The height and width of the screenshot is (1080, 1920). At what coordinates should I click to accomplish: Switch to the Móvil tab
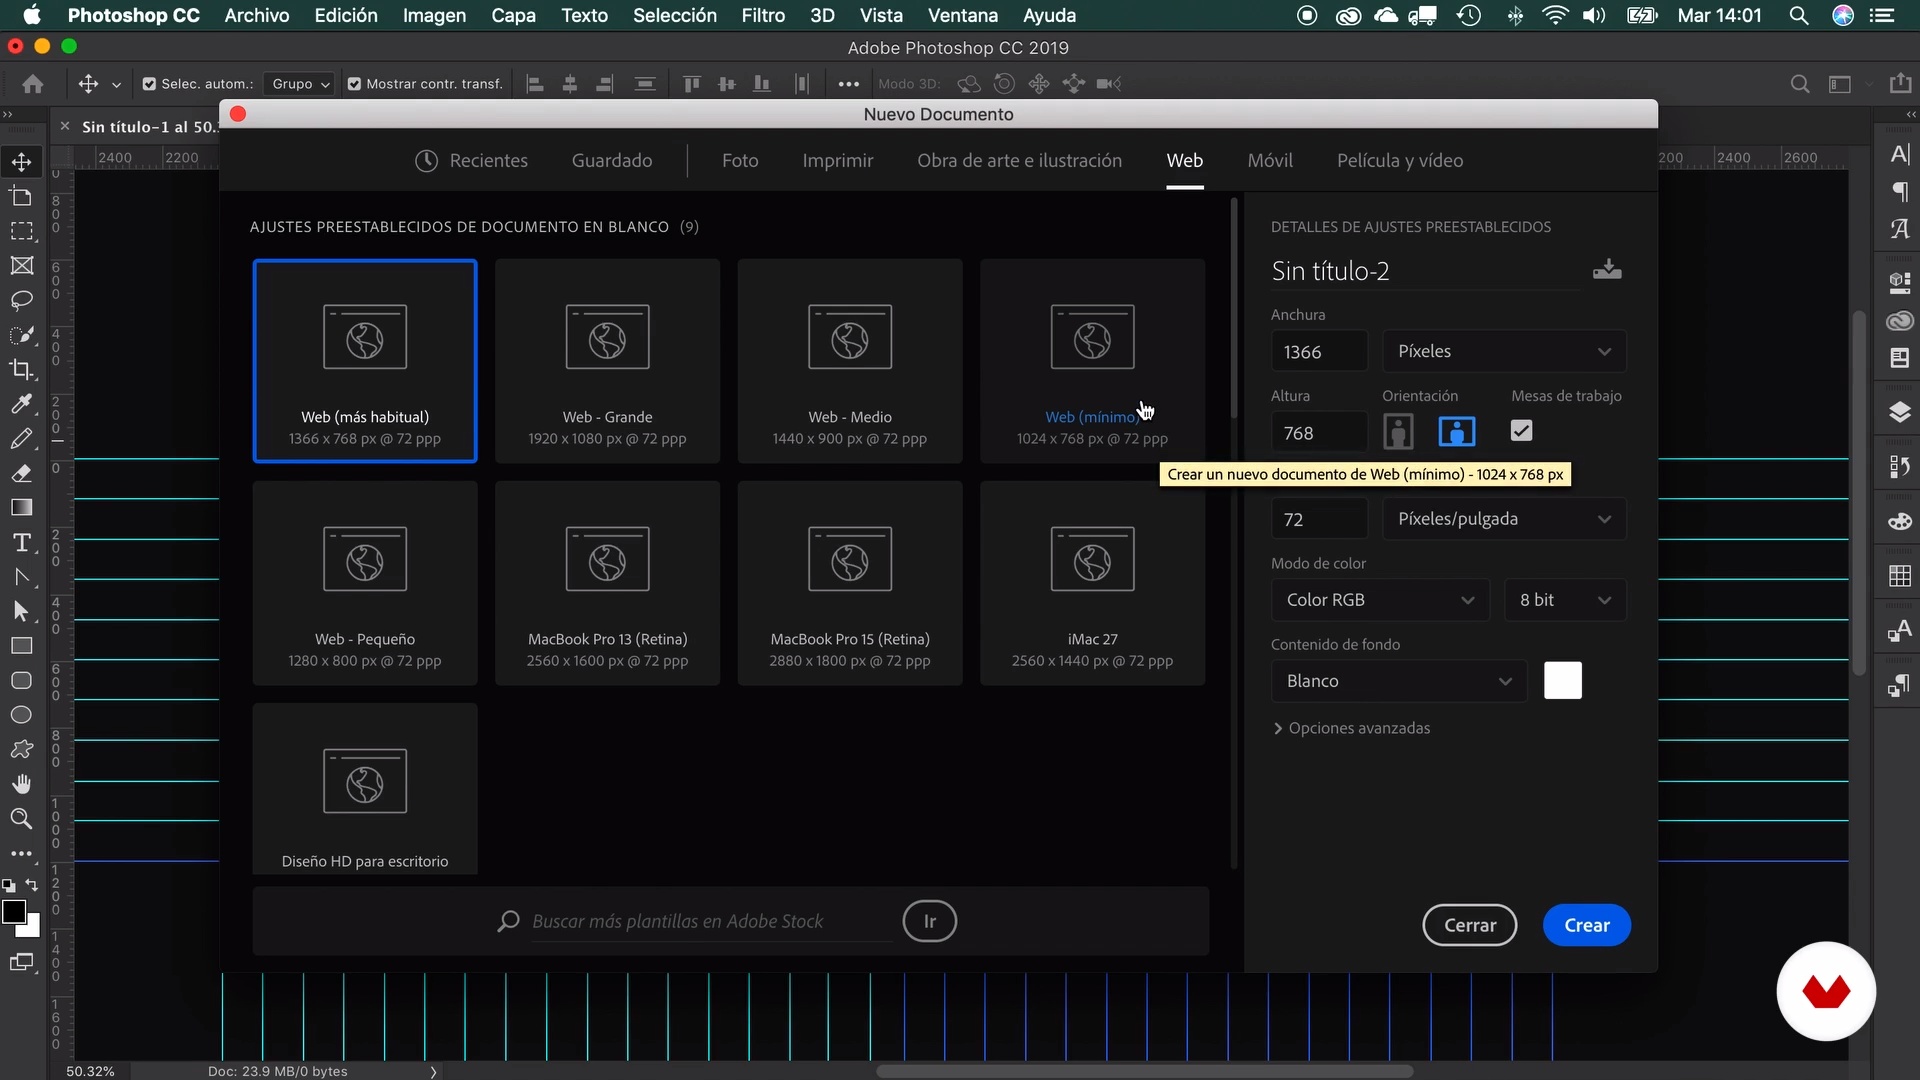pyautogui.click(x=1270, y=161)
